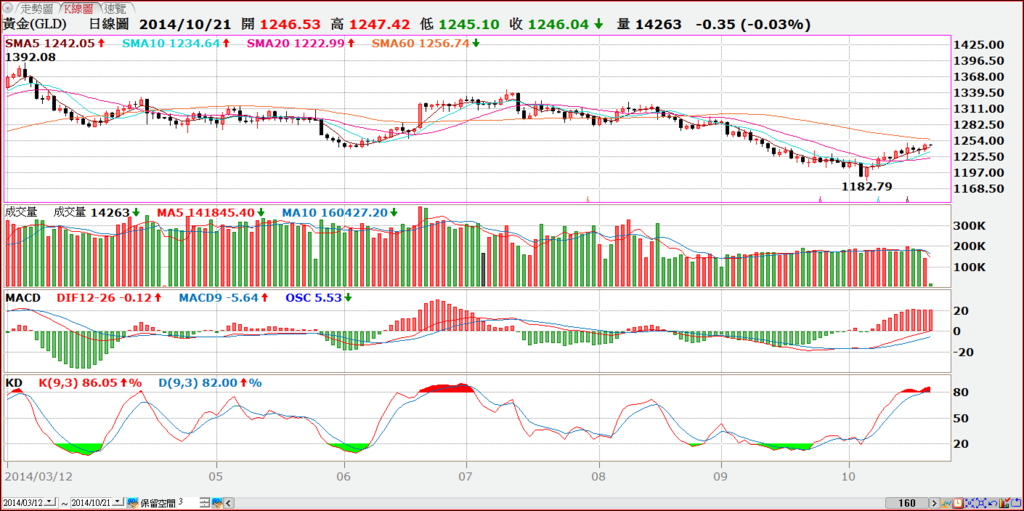Click the SMA10 1234.64 indicator label

171,43
